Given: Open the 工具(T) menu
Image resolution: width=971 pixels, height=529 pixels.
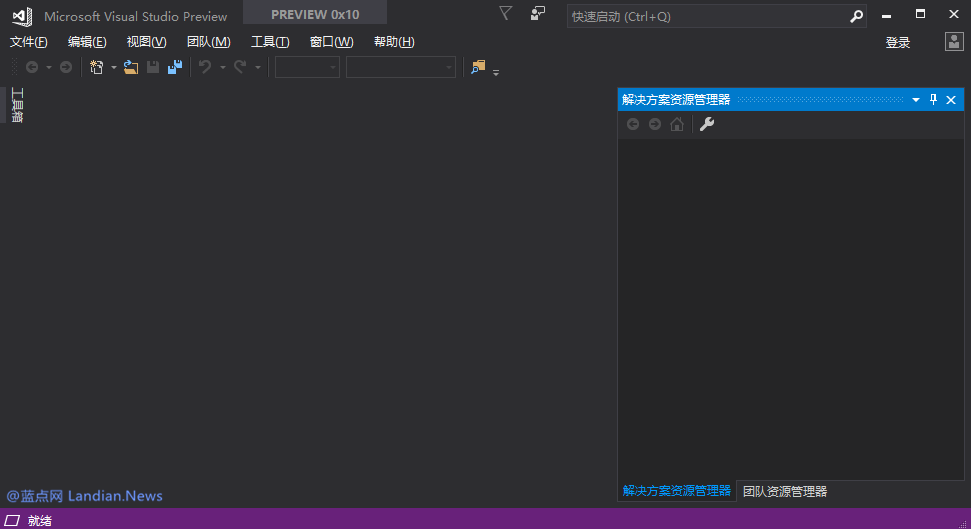Looking at the screenshot, I should pos(270,42).
